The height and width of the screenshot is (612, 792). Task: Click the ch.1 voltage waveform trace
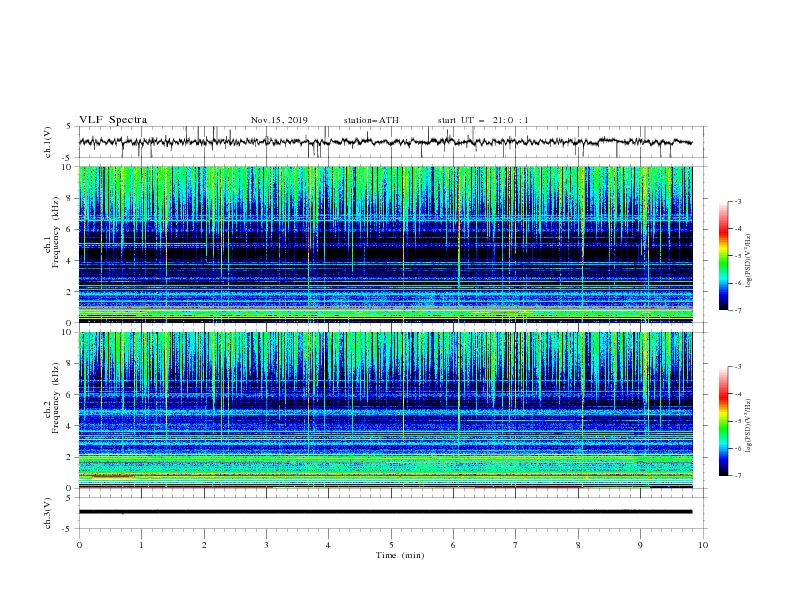[x=385, y=142]
